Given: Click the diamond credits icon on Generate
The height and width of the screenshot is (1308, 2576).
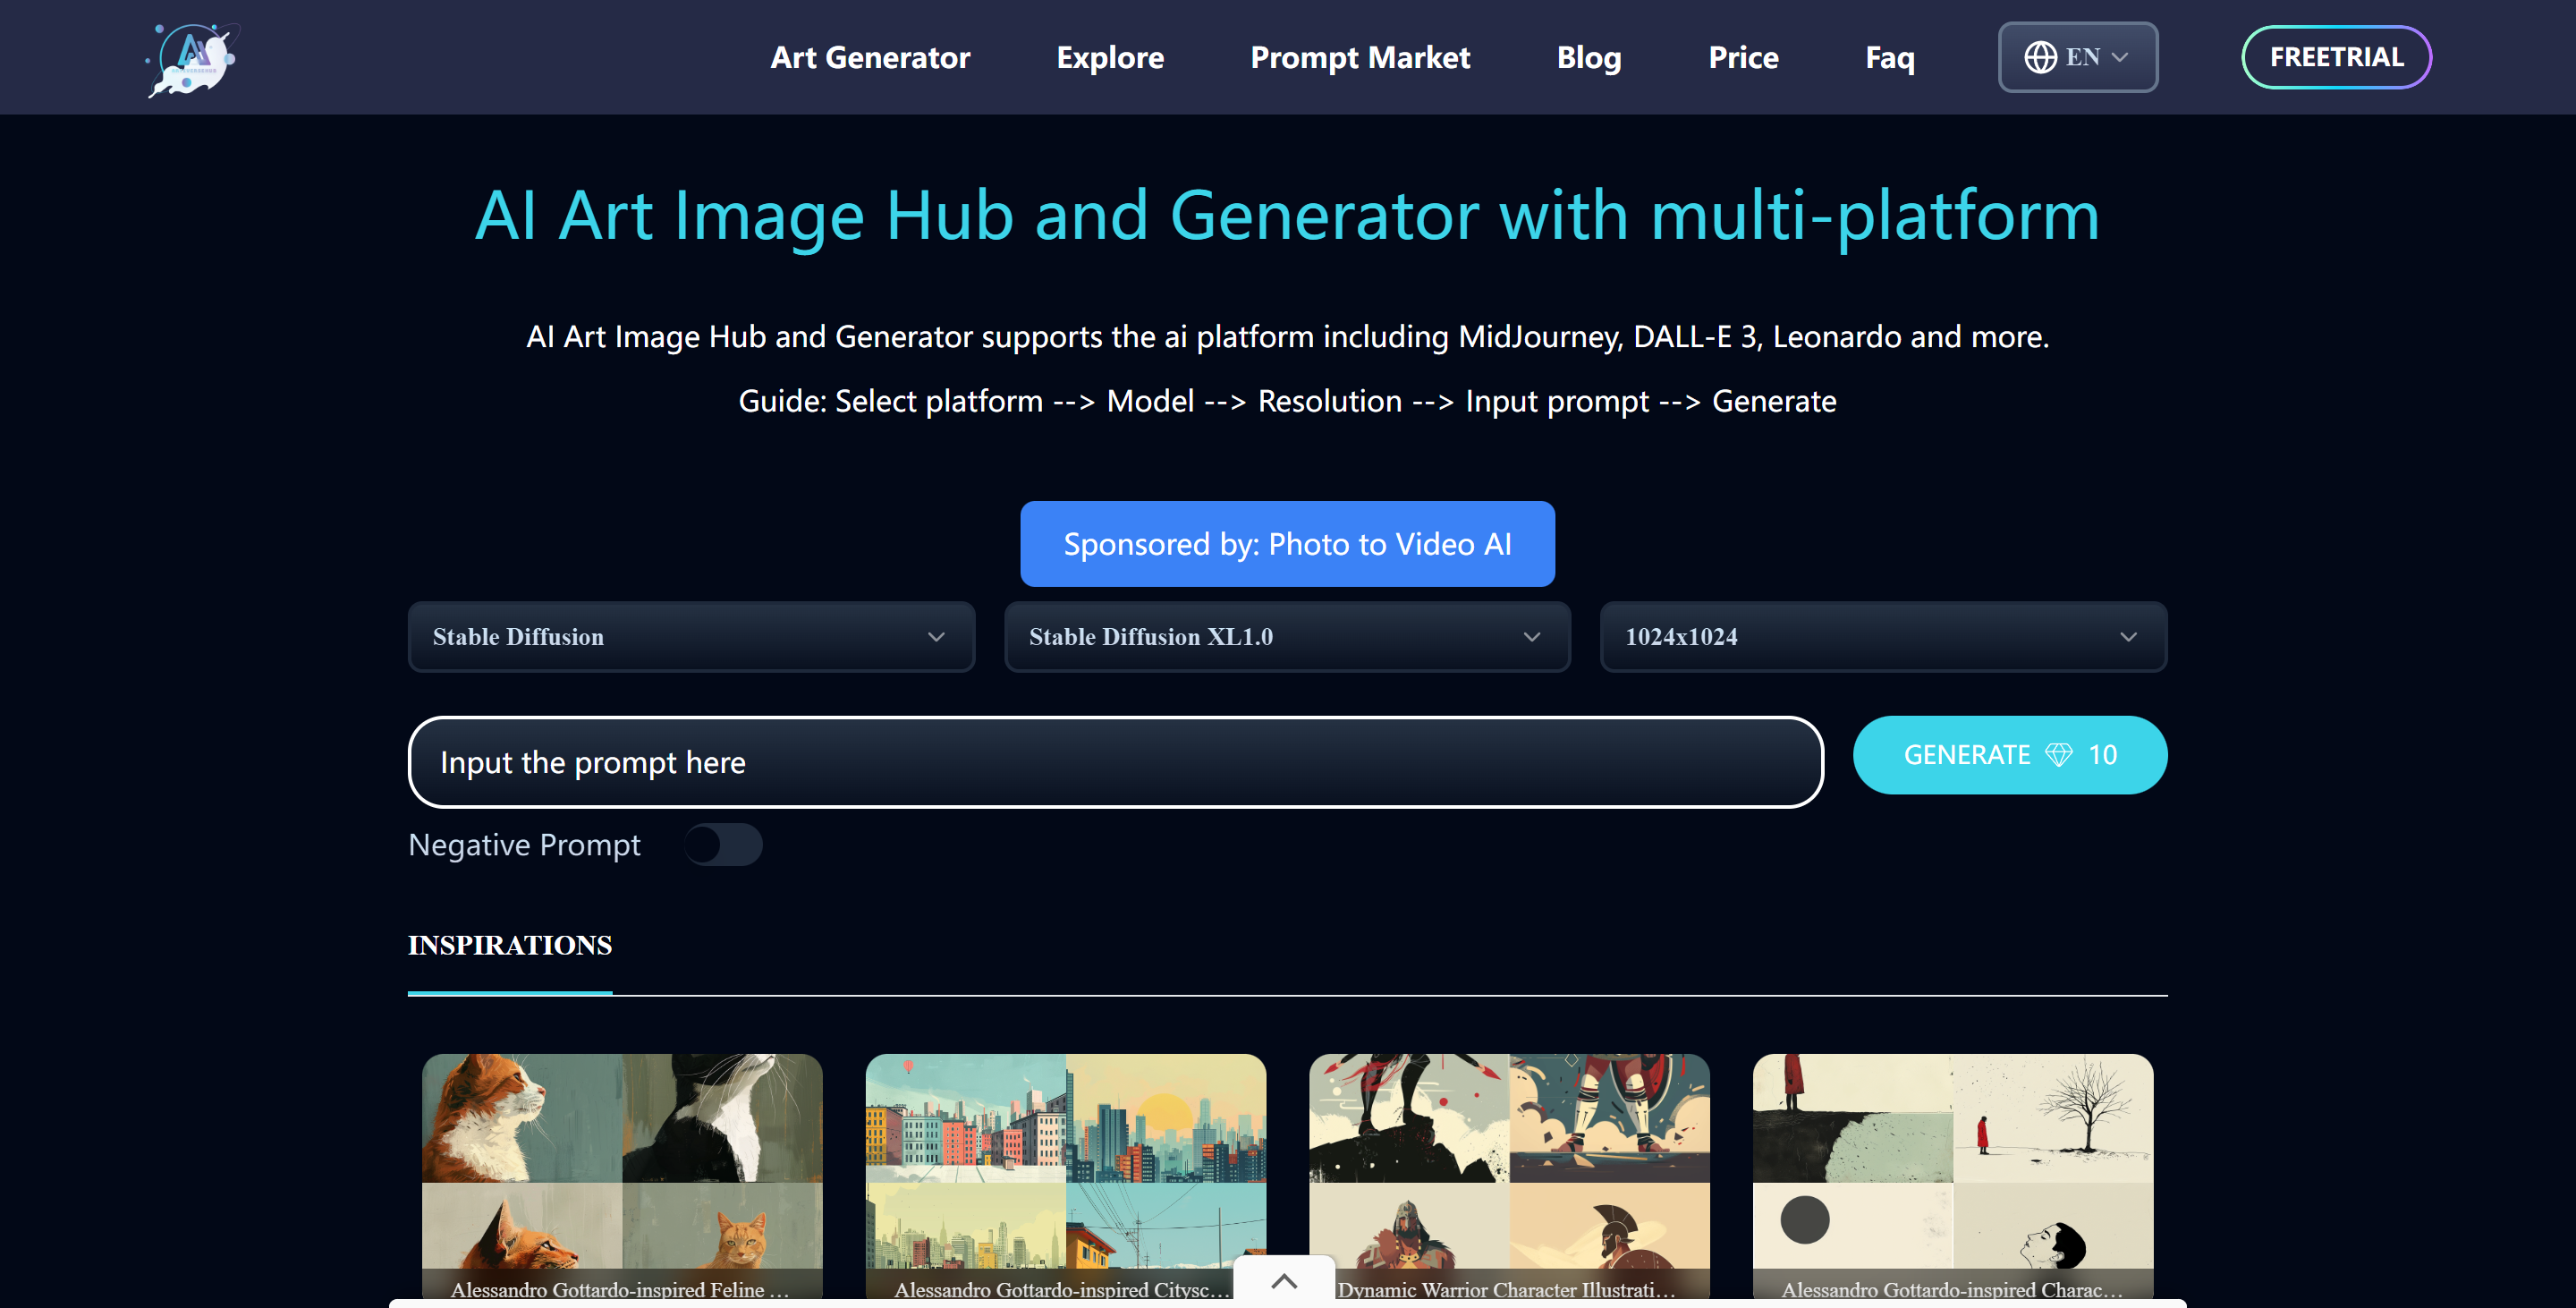Looking at the screenshot, I should coord(2058,755).
